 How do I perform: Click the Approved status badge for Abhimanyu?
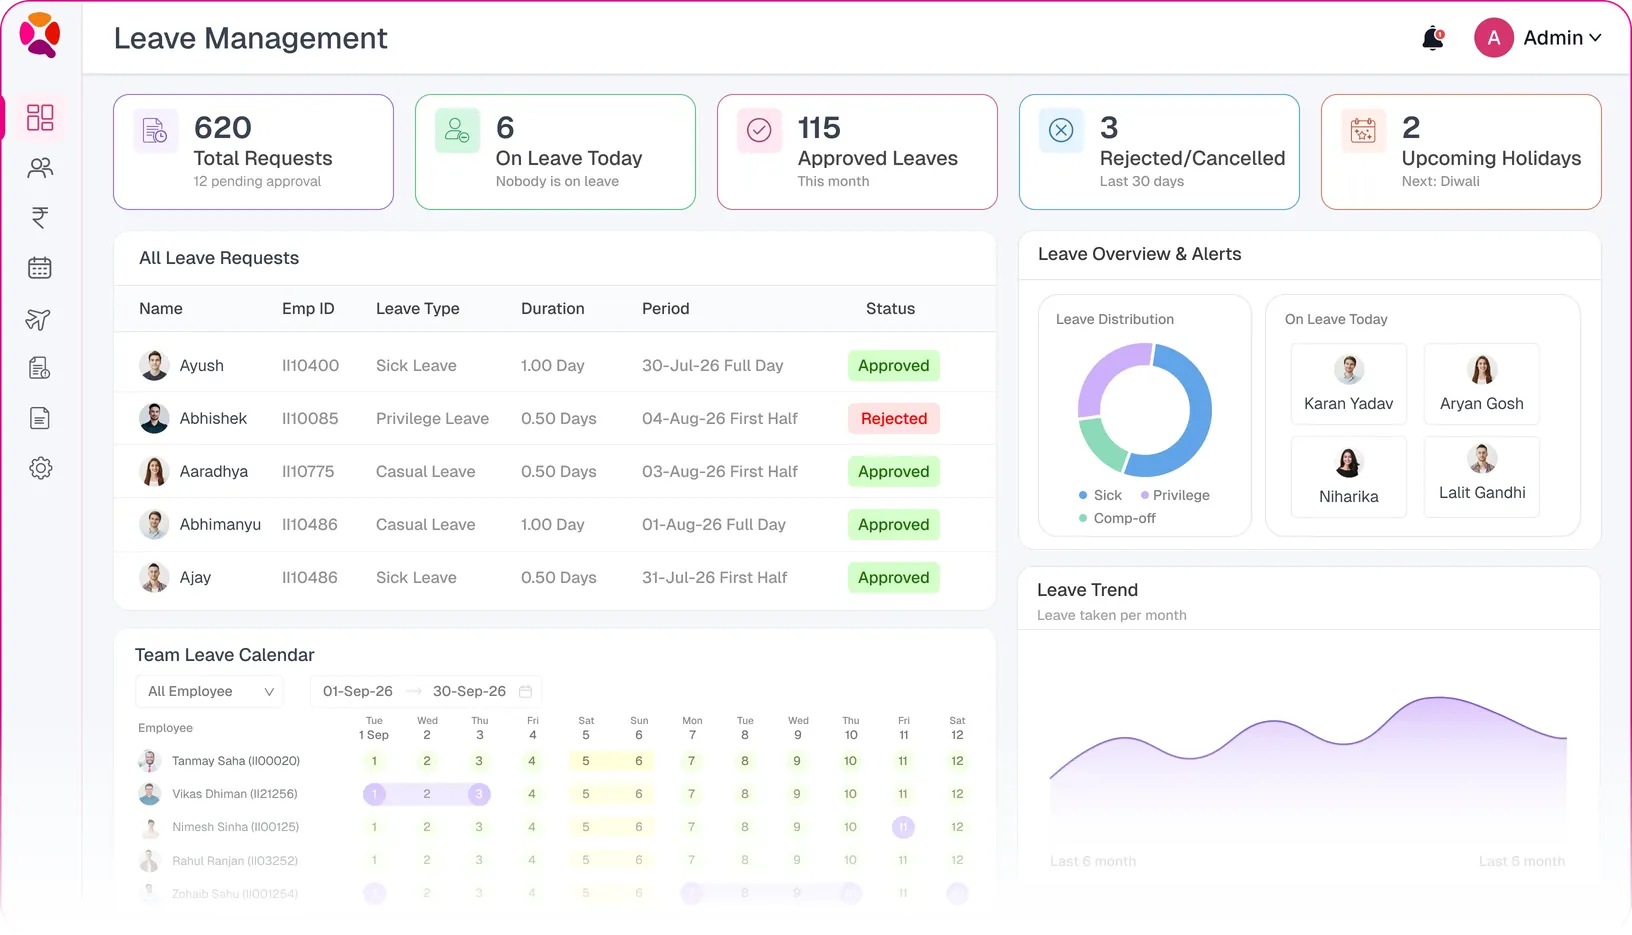[893, 525]
